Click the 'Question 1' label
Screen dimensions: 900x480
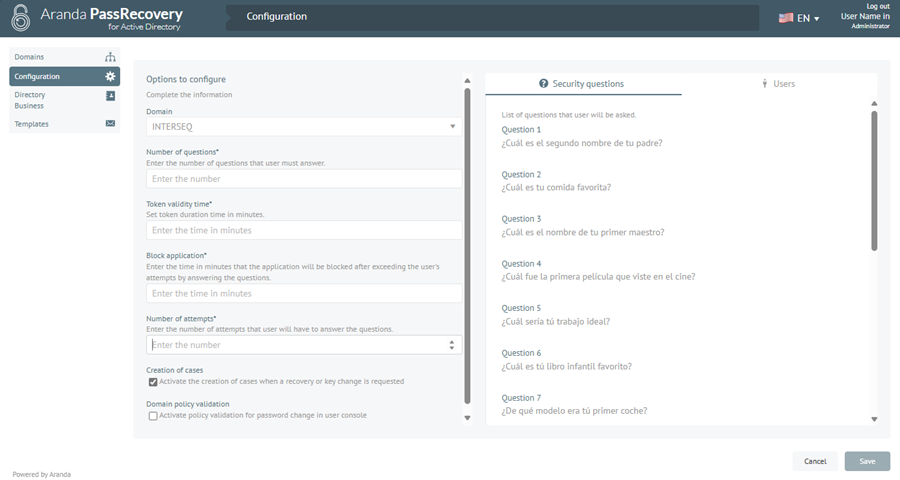(521, 130)
